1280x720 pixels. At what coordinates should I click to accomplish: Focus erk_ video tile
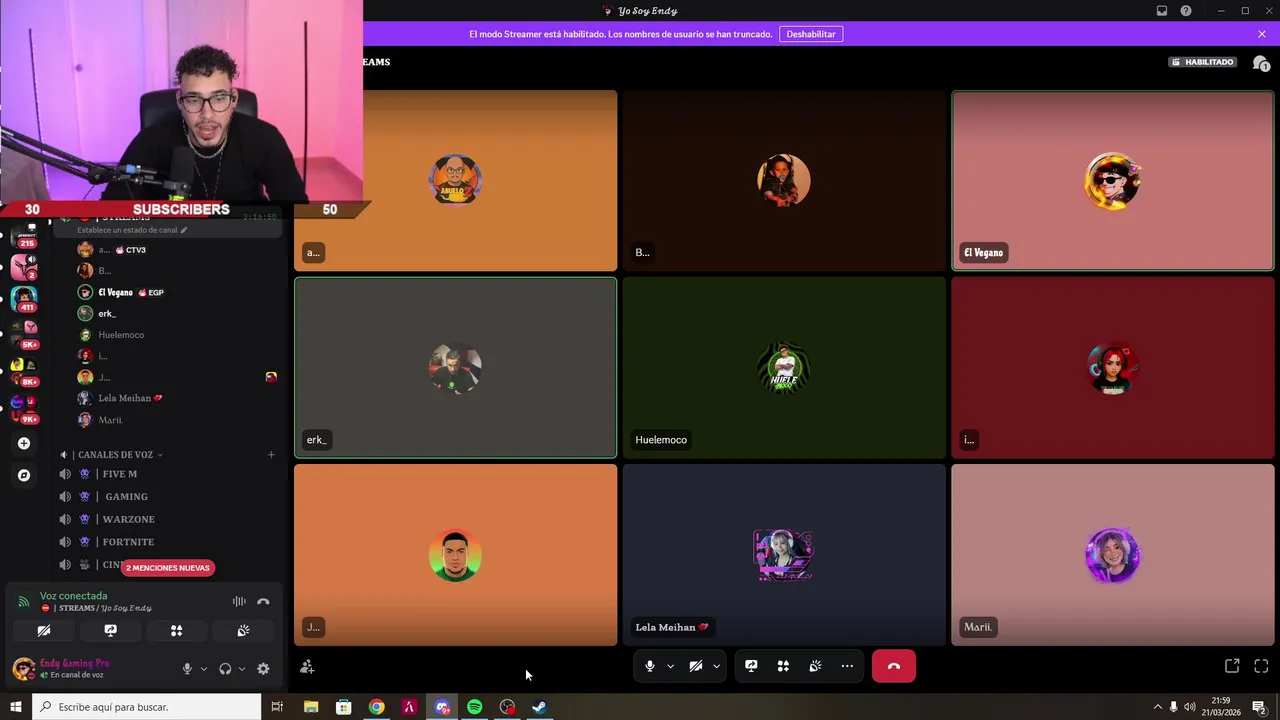click(455, 368)
